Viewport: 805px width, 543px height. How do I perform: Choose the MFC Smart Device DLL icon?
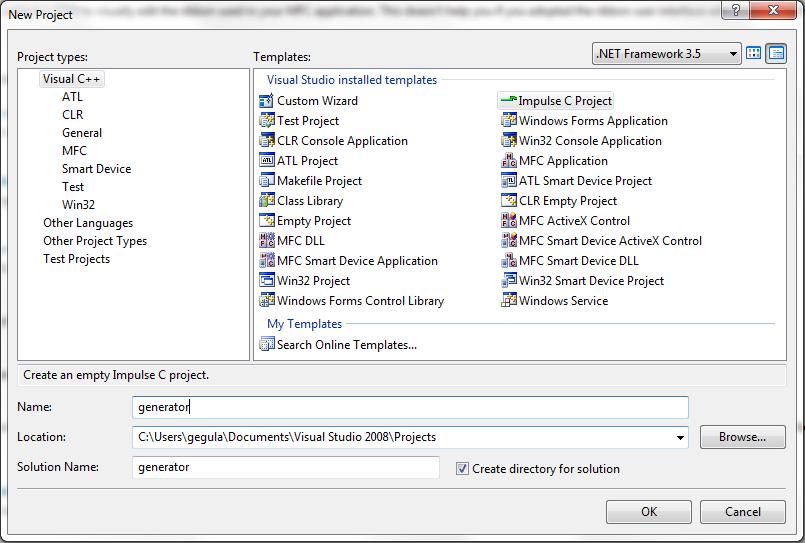pos(508,261)
